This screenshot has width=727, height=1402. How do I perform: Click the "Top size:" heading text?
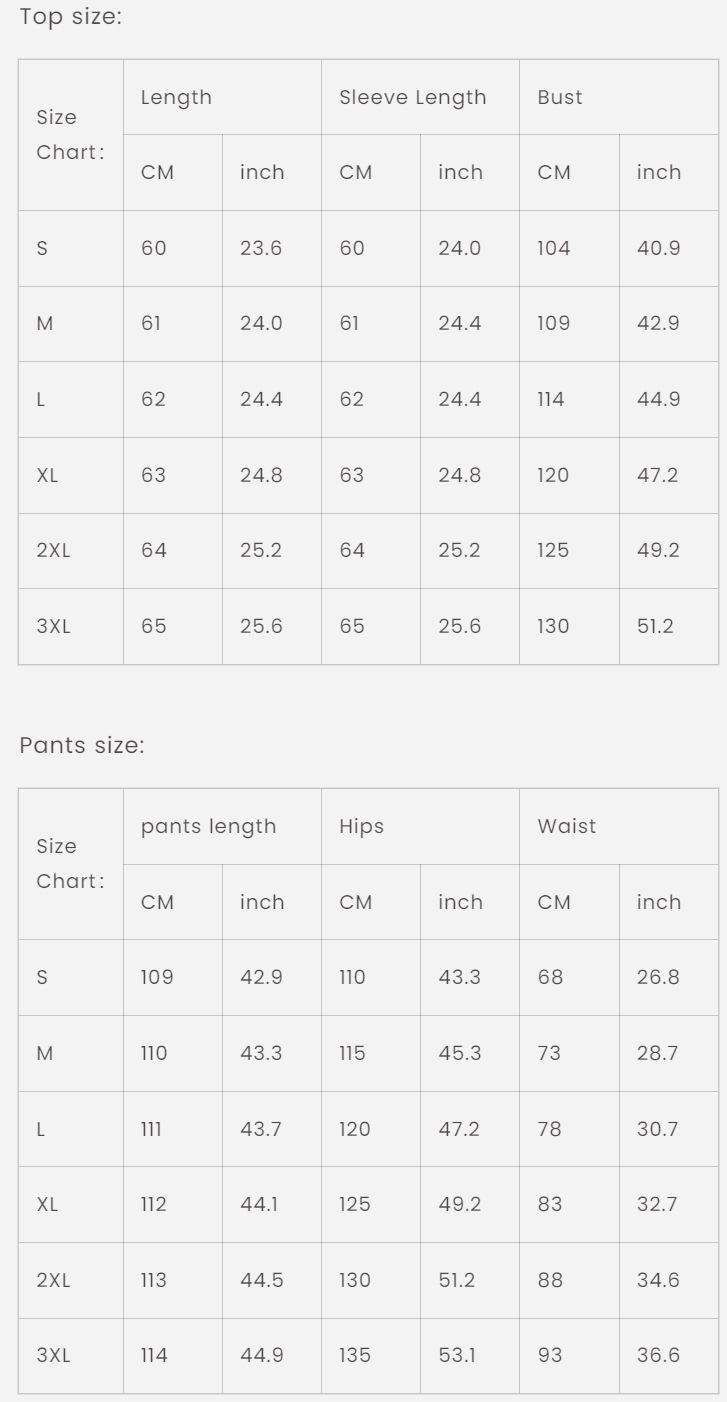71,17
